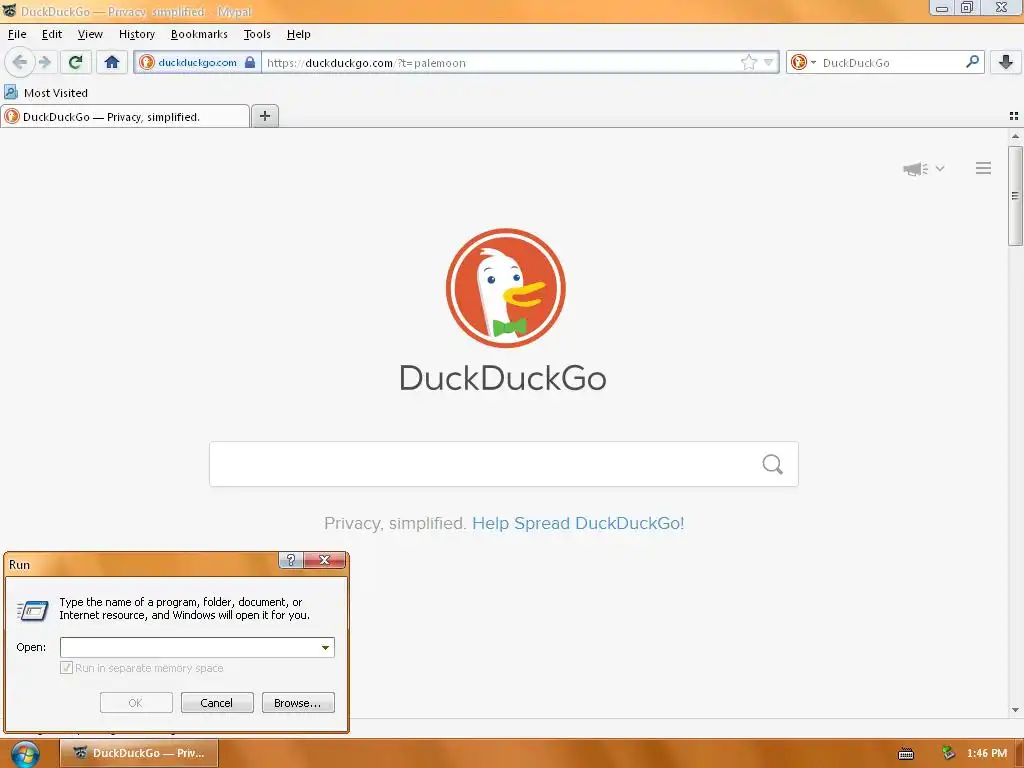Viewport: 1024px width, 768px height.
Task: Open the URL history dropdown arrow
Action: coord(769,63)
